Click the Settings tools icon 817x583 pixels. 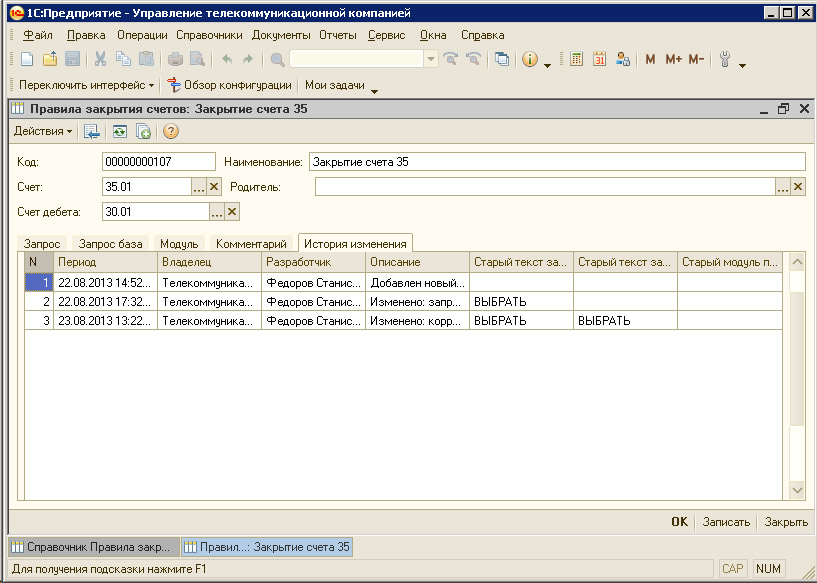point(725,59)
